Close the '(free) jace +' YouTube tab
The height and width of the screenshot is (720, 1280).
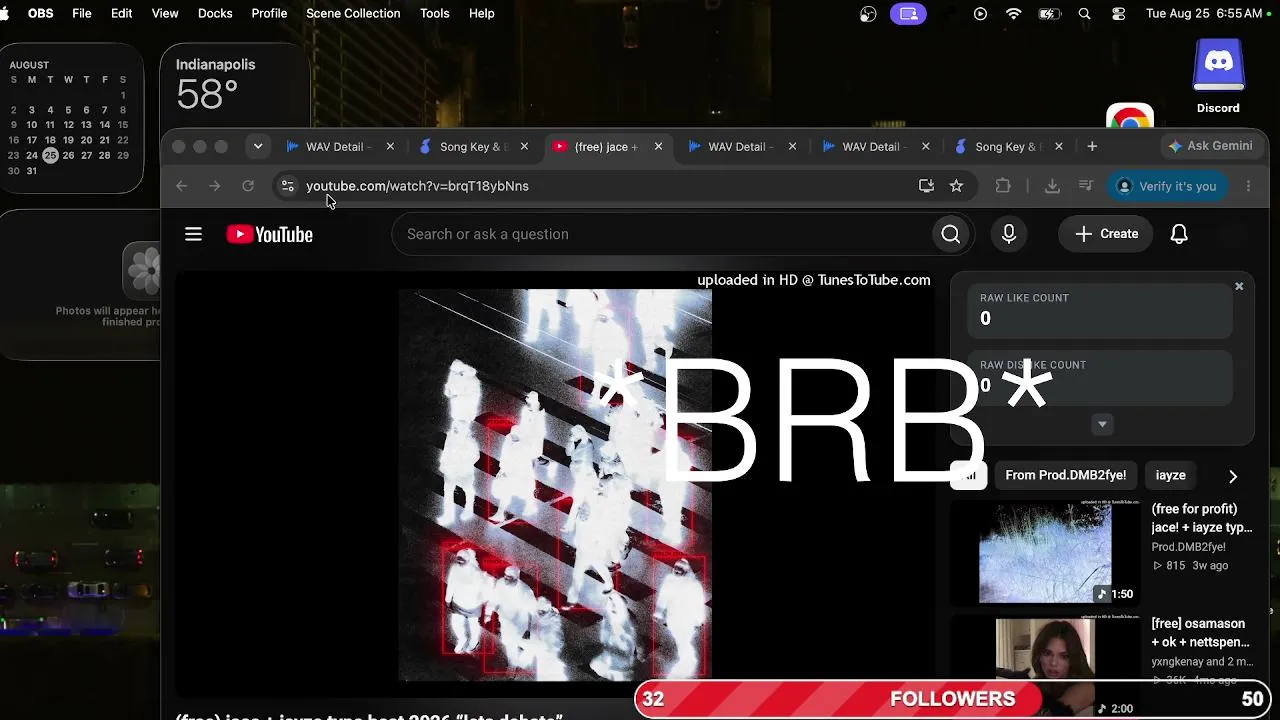[658, 146]
